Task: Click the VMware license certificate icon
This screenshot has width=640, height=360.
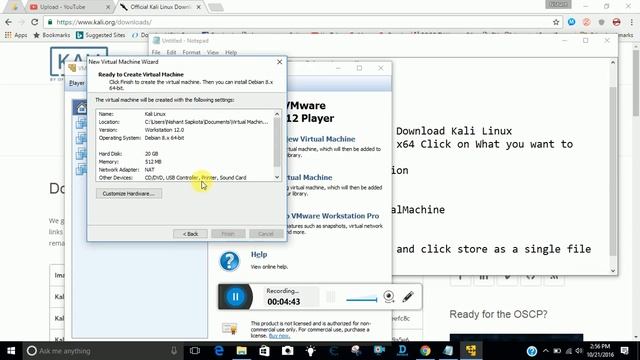Action: pos(229,329)
